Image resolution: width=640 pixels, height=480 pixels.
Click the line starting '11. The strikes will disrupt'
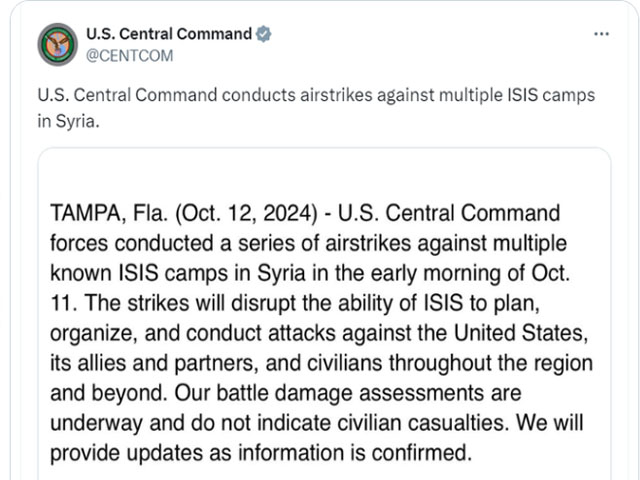295,304
